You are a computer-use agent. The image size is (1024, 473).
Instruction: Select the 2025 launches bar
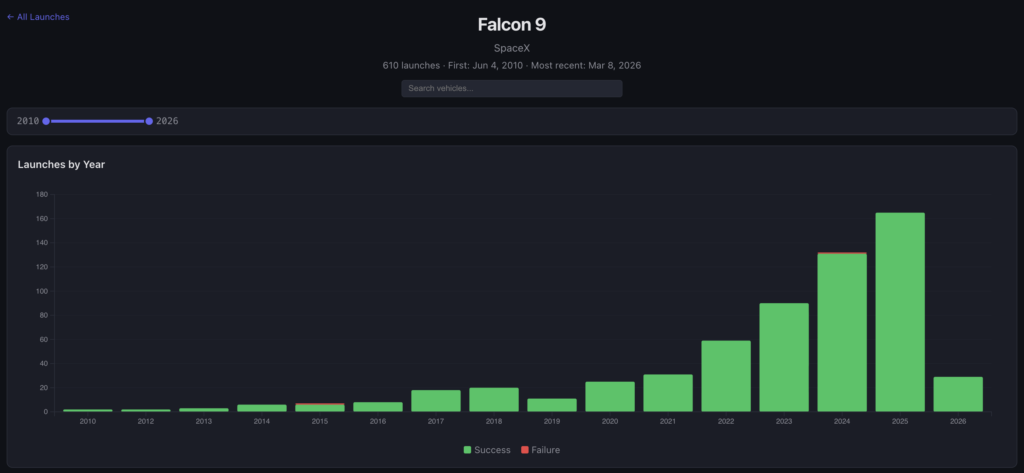pyautogui.click(x=900, y=312)
